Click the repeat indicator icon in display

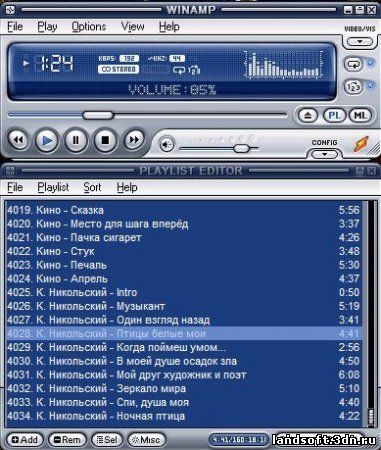(x=179, y=70)
